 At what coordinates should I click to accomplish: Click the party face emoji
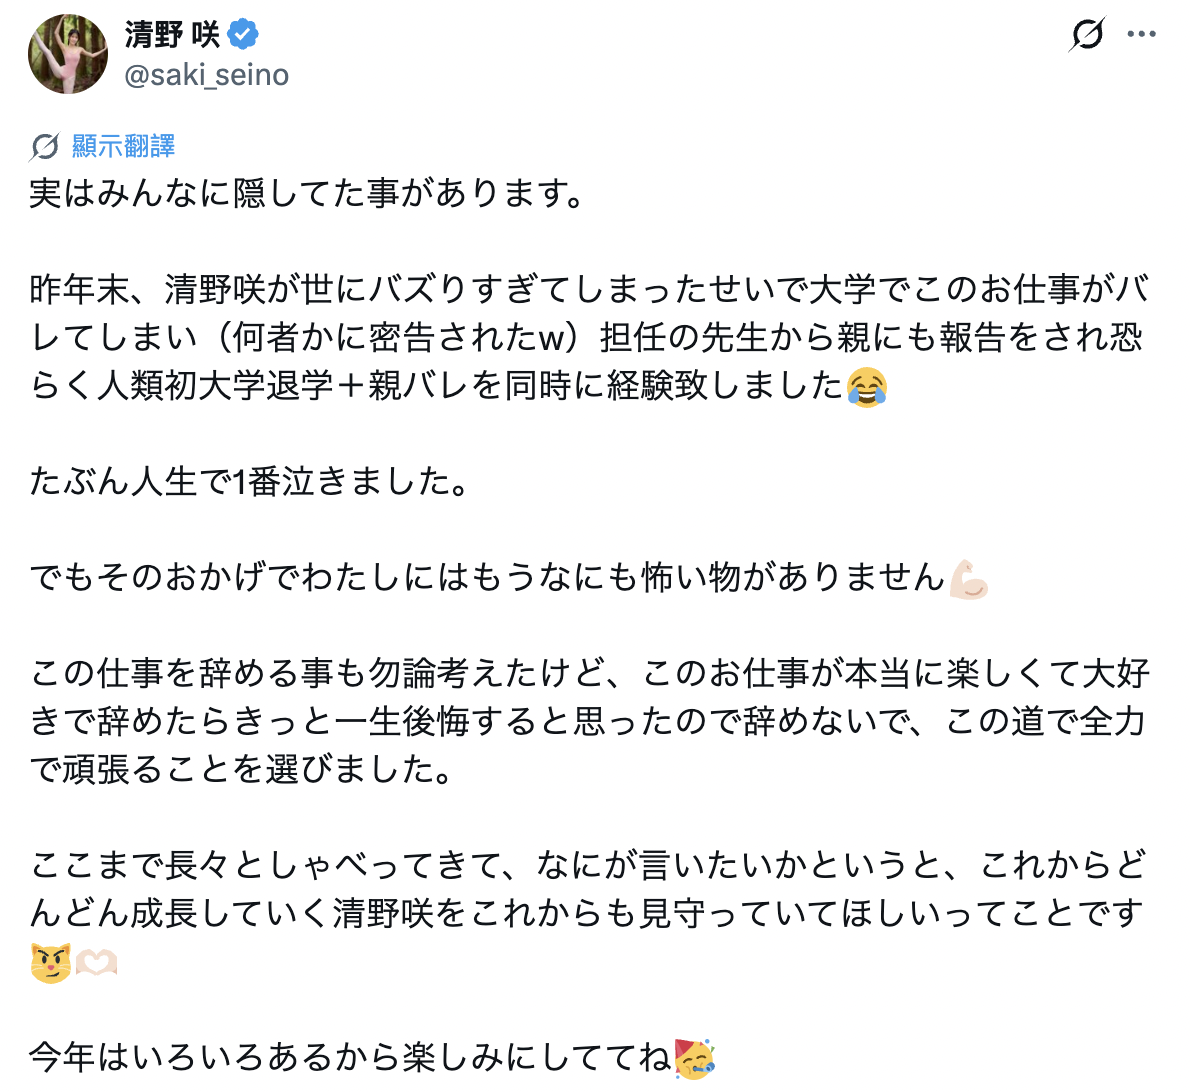tap(694, 1058)
